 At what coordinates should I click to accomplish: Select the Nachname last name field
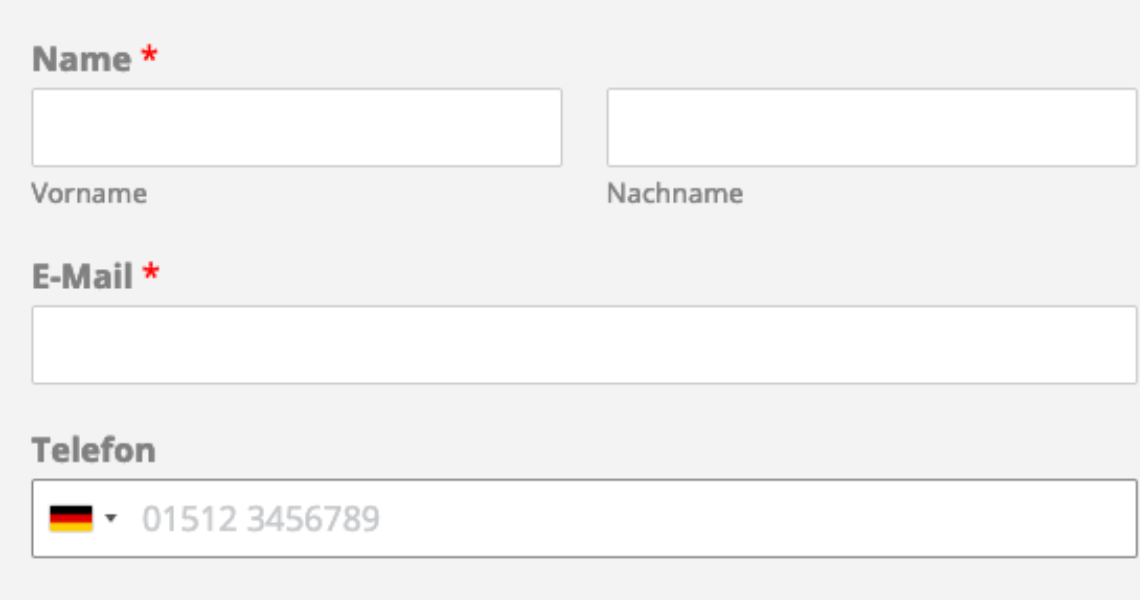pyautogui.click(x=871, y=128)
